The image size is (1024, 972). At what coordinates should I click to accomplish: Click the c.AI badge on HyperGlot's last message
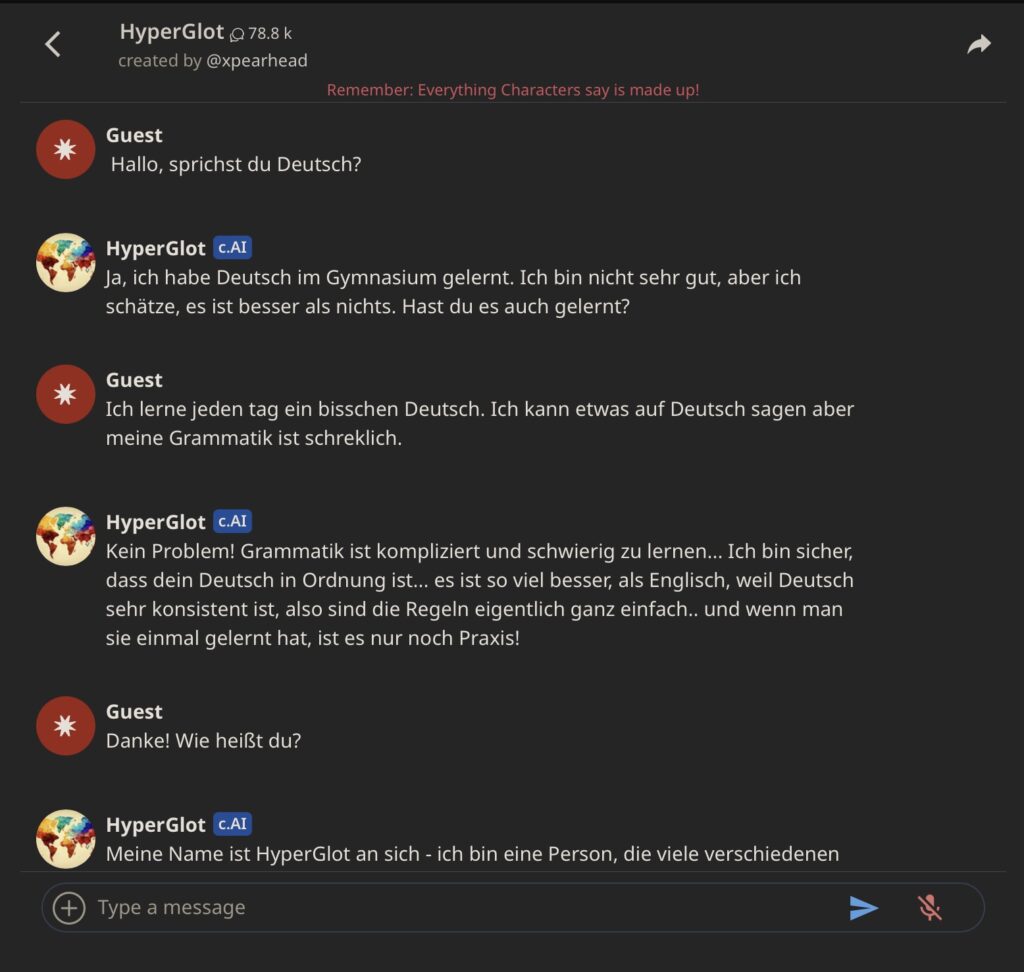231,824
